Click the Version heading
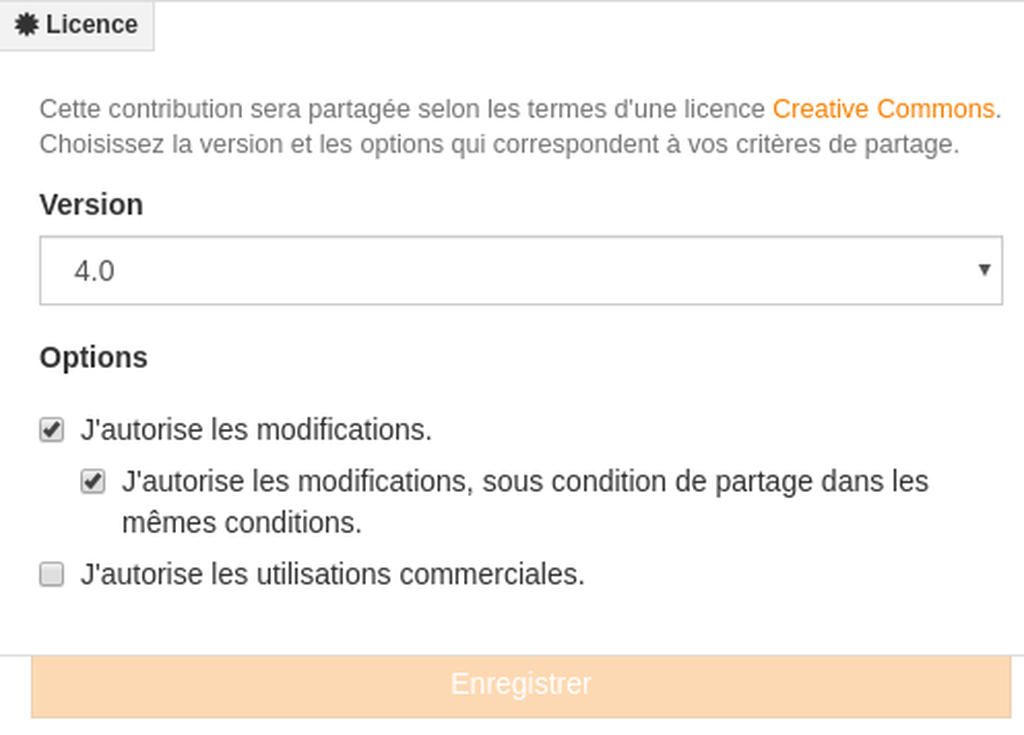The height and width of the screenshot is (735, 1024). pos(91,204)
